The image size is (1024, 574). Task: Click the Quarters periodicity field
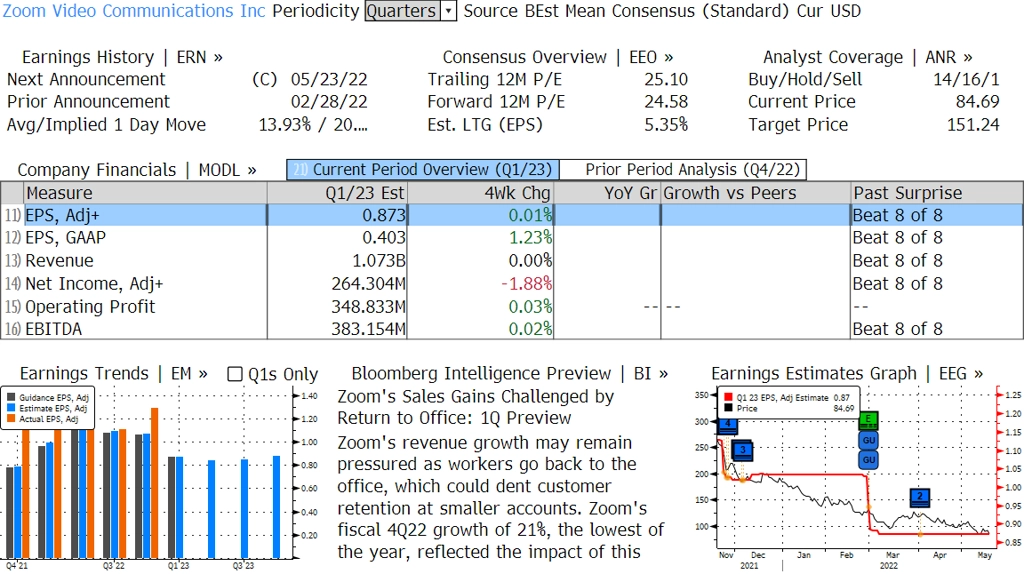pyautogui.click(x=402, y=11)
